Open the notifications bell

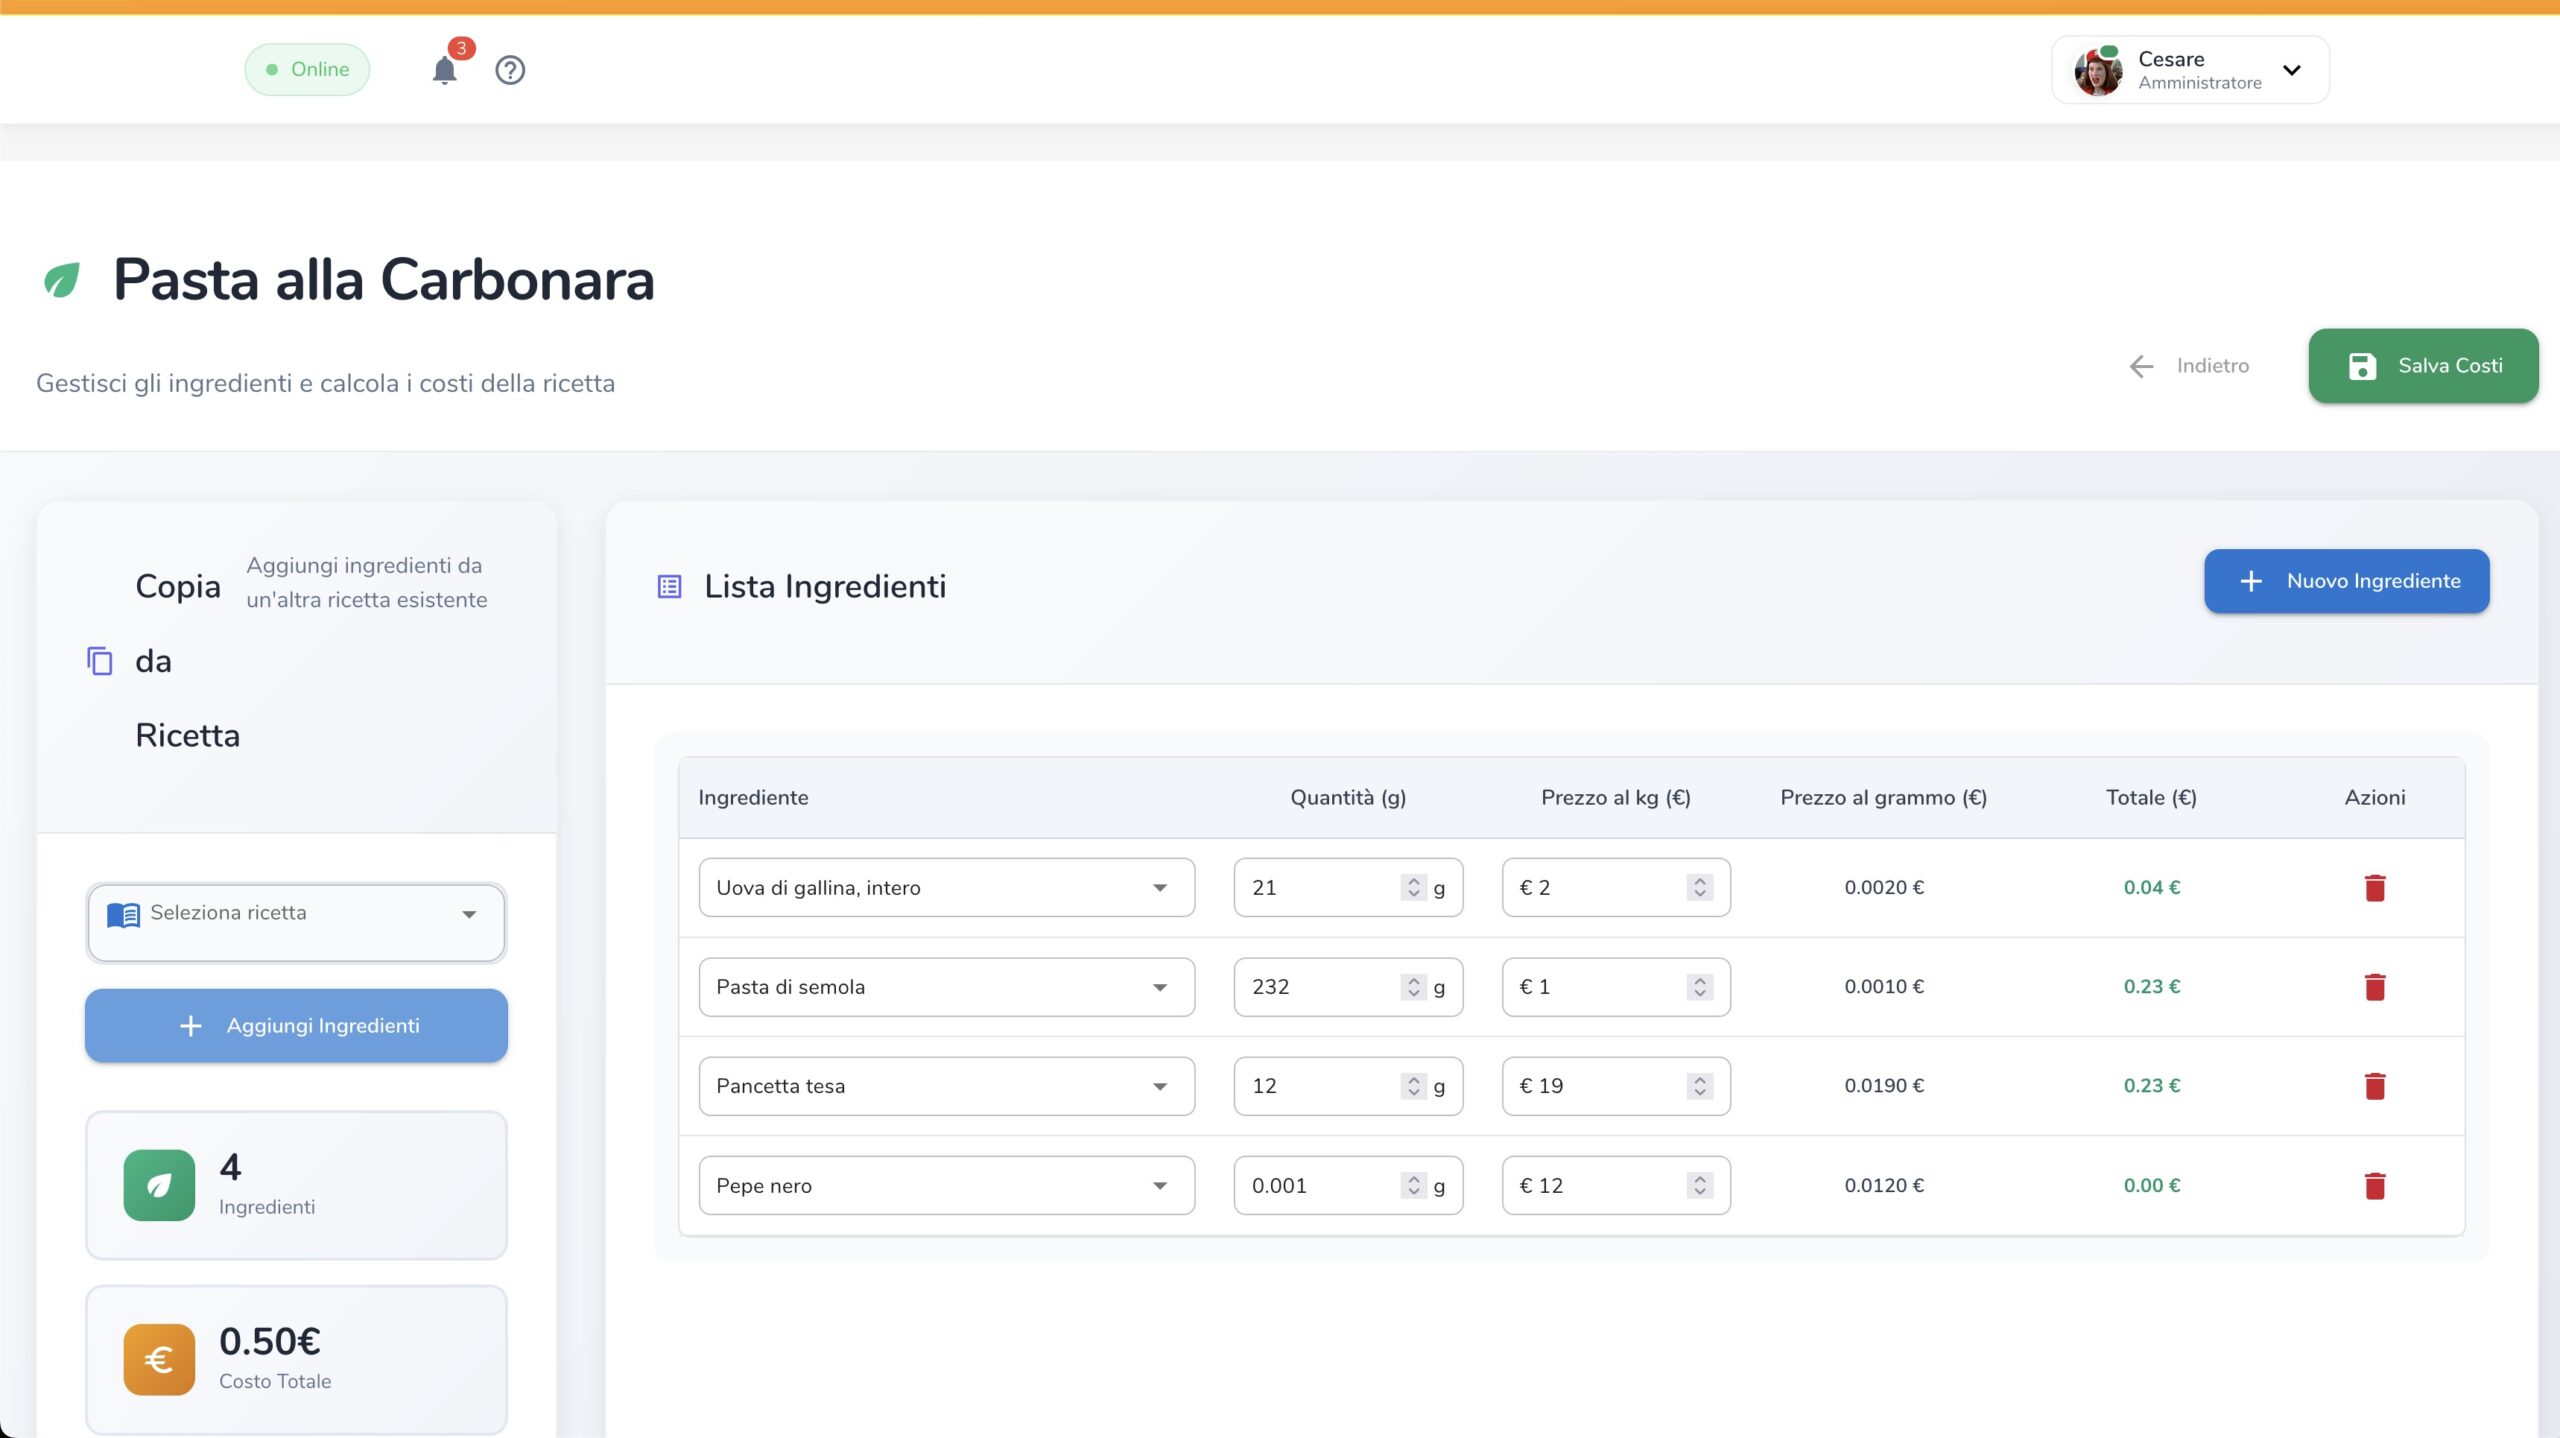click(x=444, y=70)
